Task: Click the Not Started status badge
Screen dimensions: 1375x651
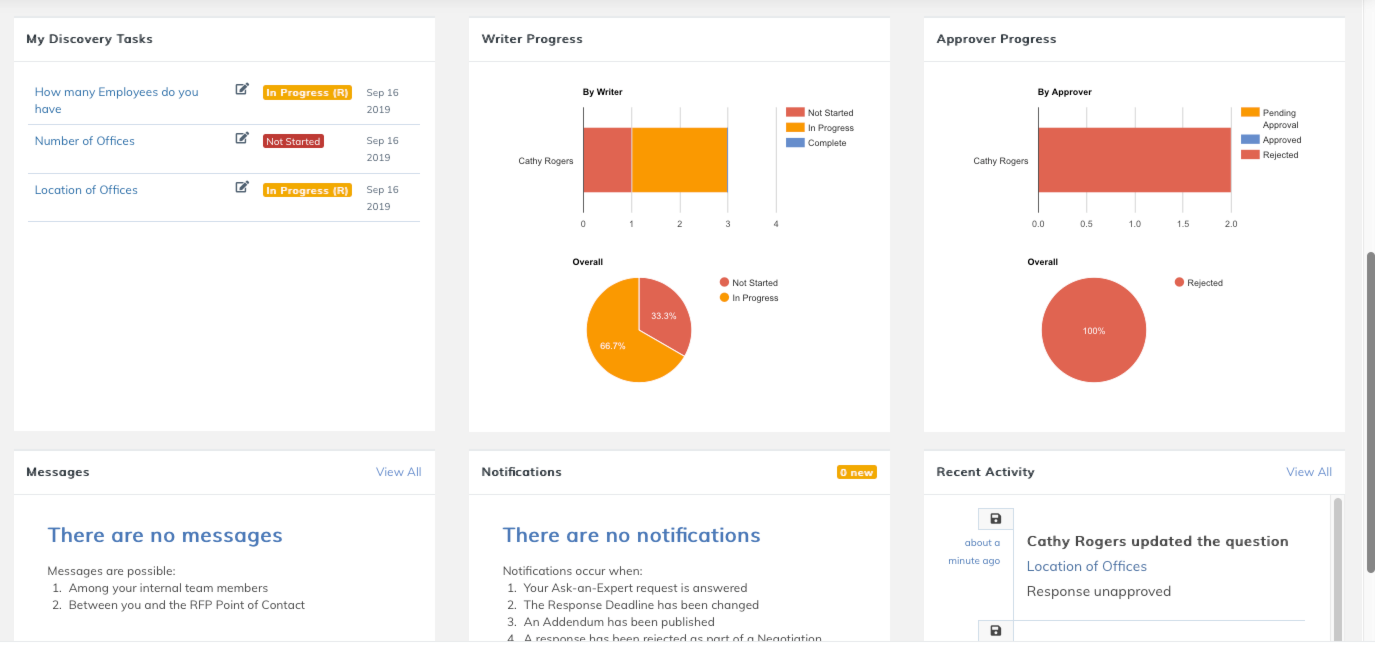Action: click(293, 142)
